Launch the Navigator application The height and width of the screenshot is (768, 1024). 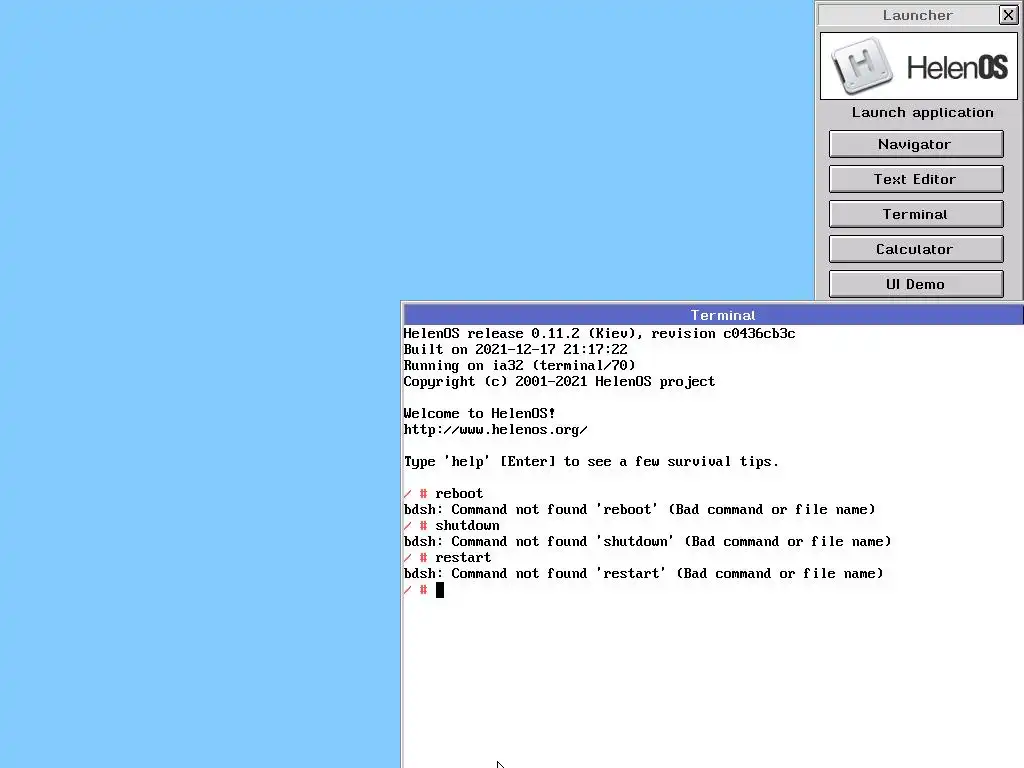coord(916,144)
